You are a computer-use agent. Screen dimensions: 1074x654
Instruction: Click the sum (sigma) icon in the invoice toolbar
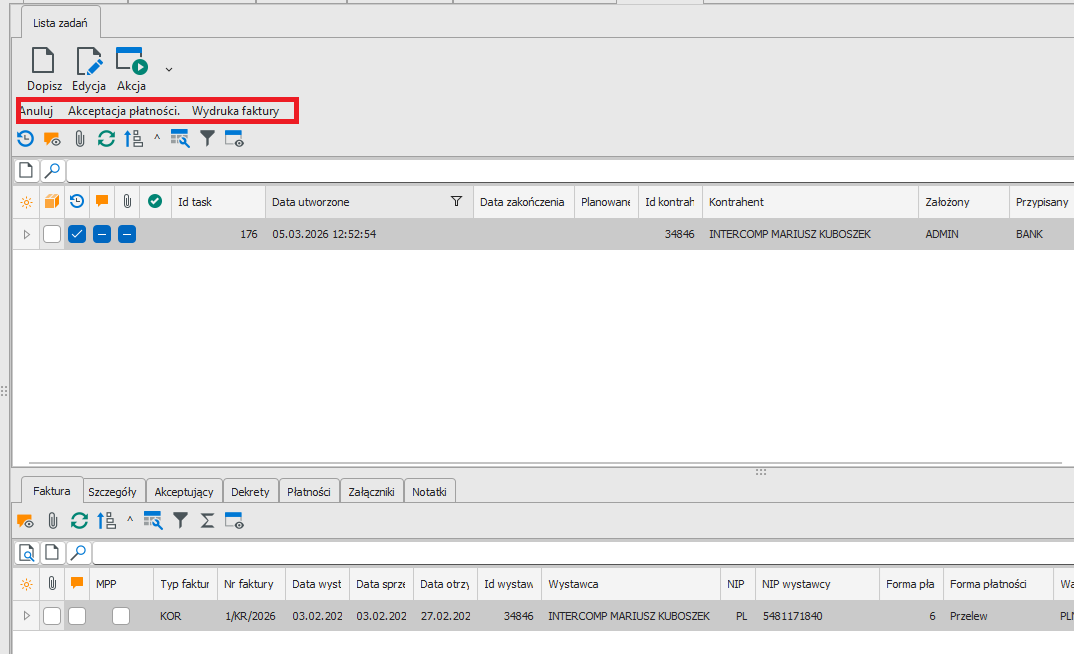click(x=207, y=520)
